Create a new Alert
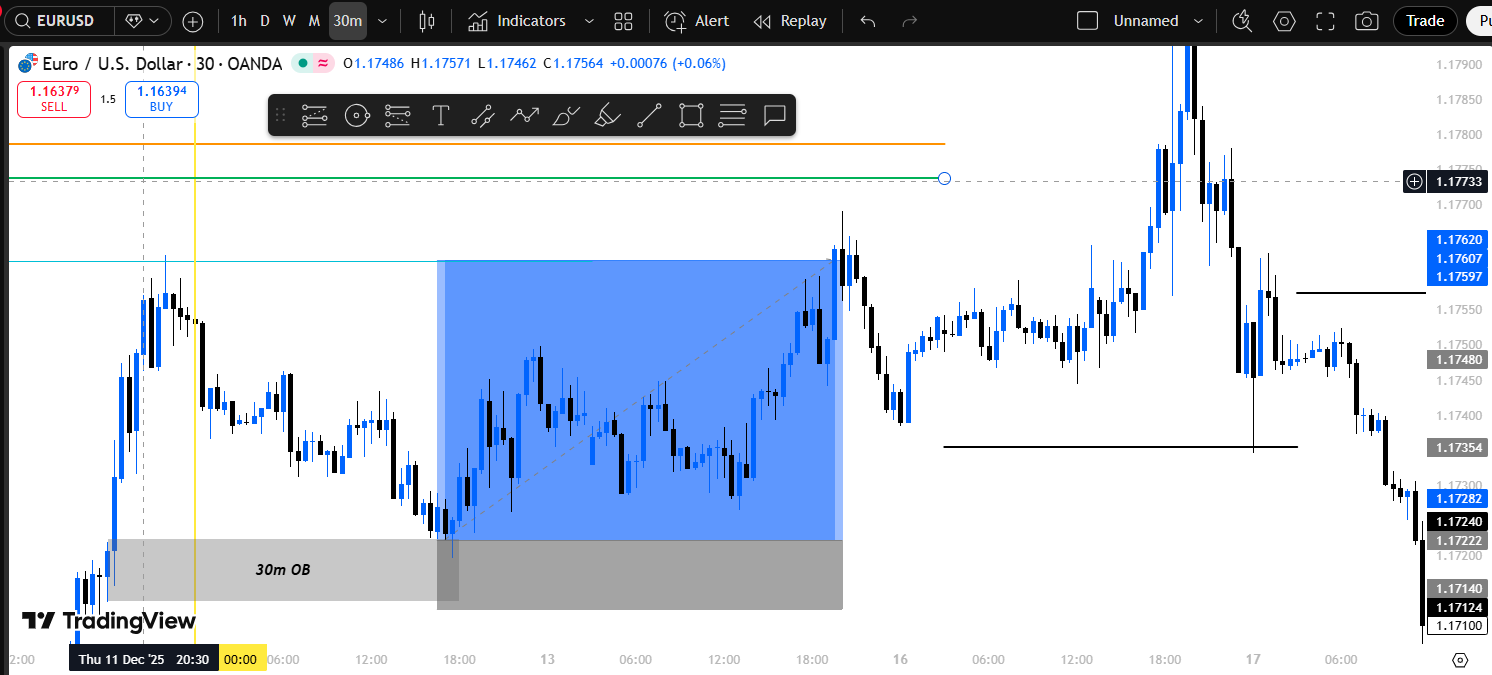Image resolution: width=1492 pixels, height=675 pixels. pos(697,21)
